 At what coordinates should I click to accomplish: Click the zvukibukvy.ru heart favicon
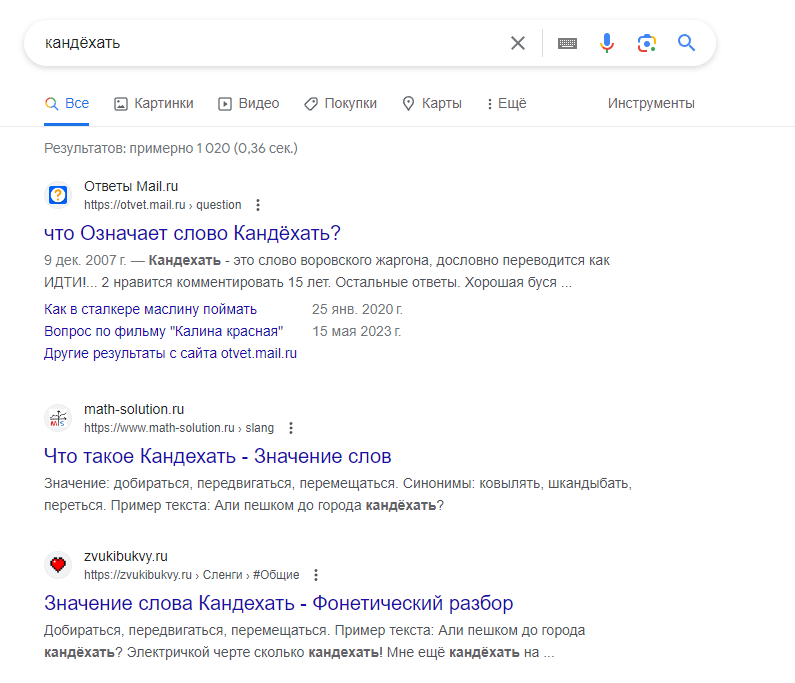59,565
